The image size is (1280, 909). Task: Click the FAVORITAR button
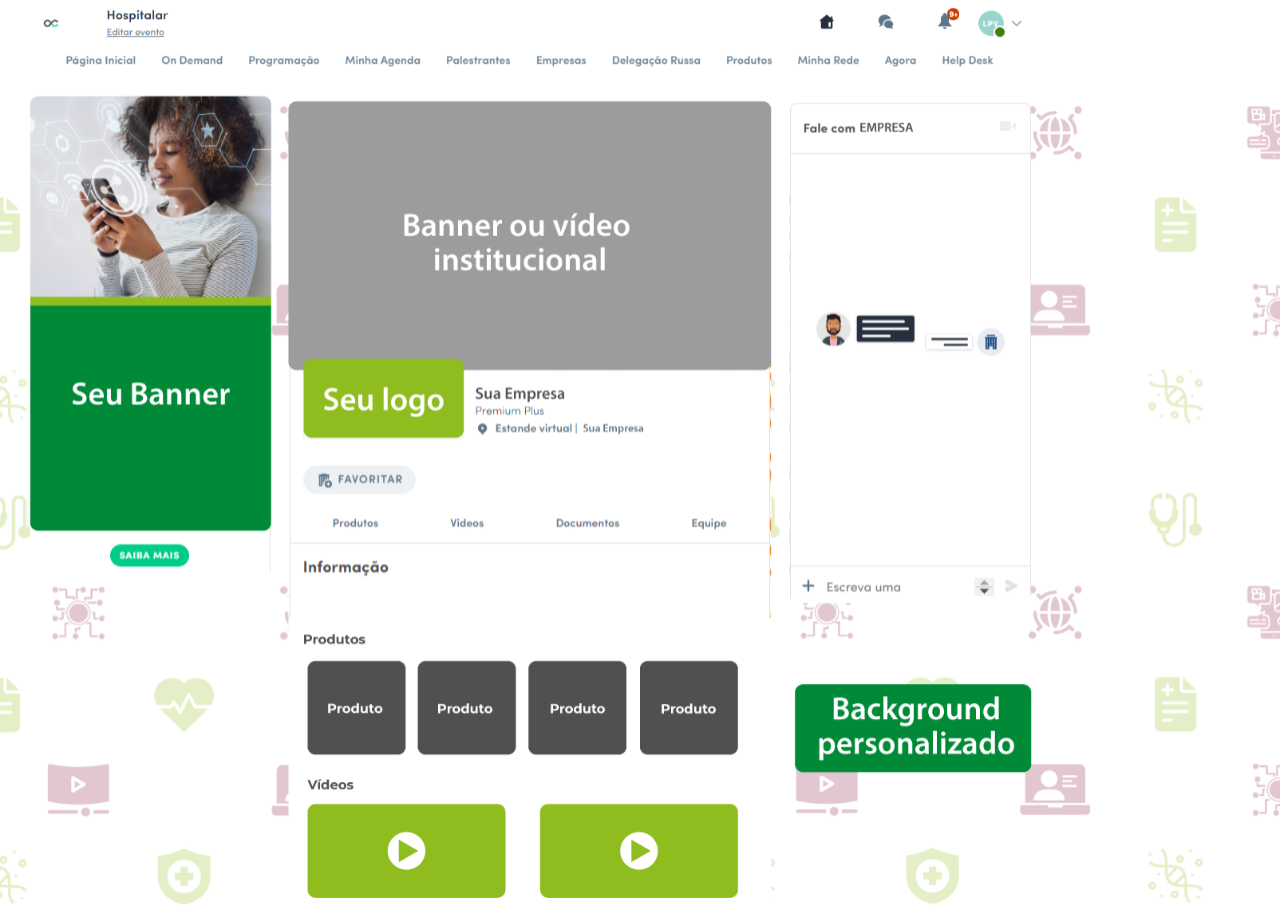click(x=359, y=480)
